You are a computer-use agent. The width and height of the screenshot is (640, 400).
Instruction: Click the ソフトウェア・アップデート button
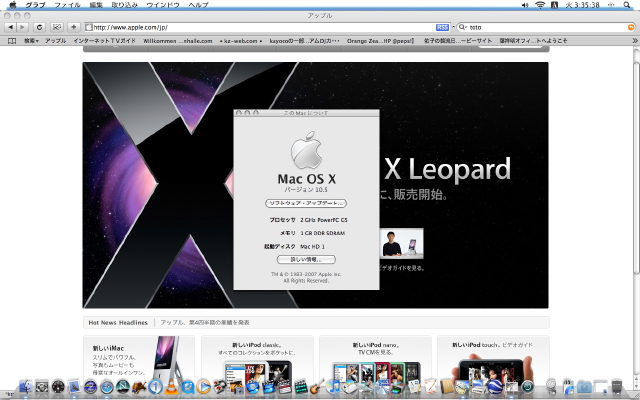(x=306, y=203)
